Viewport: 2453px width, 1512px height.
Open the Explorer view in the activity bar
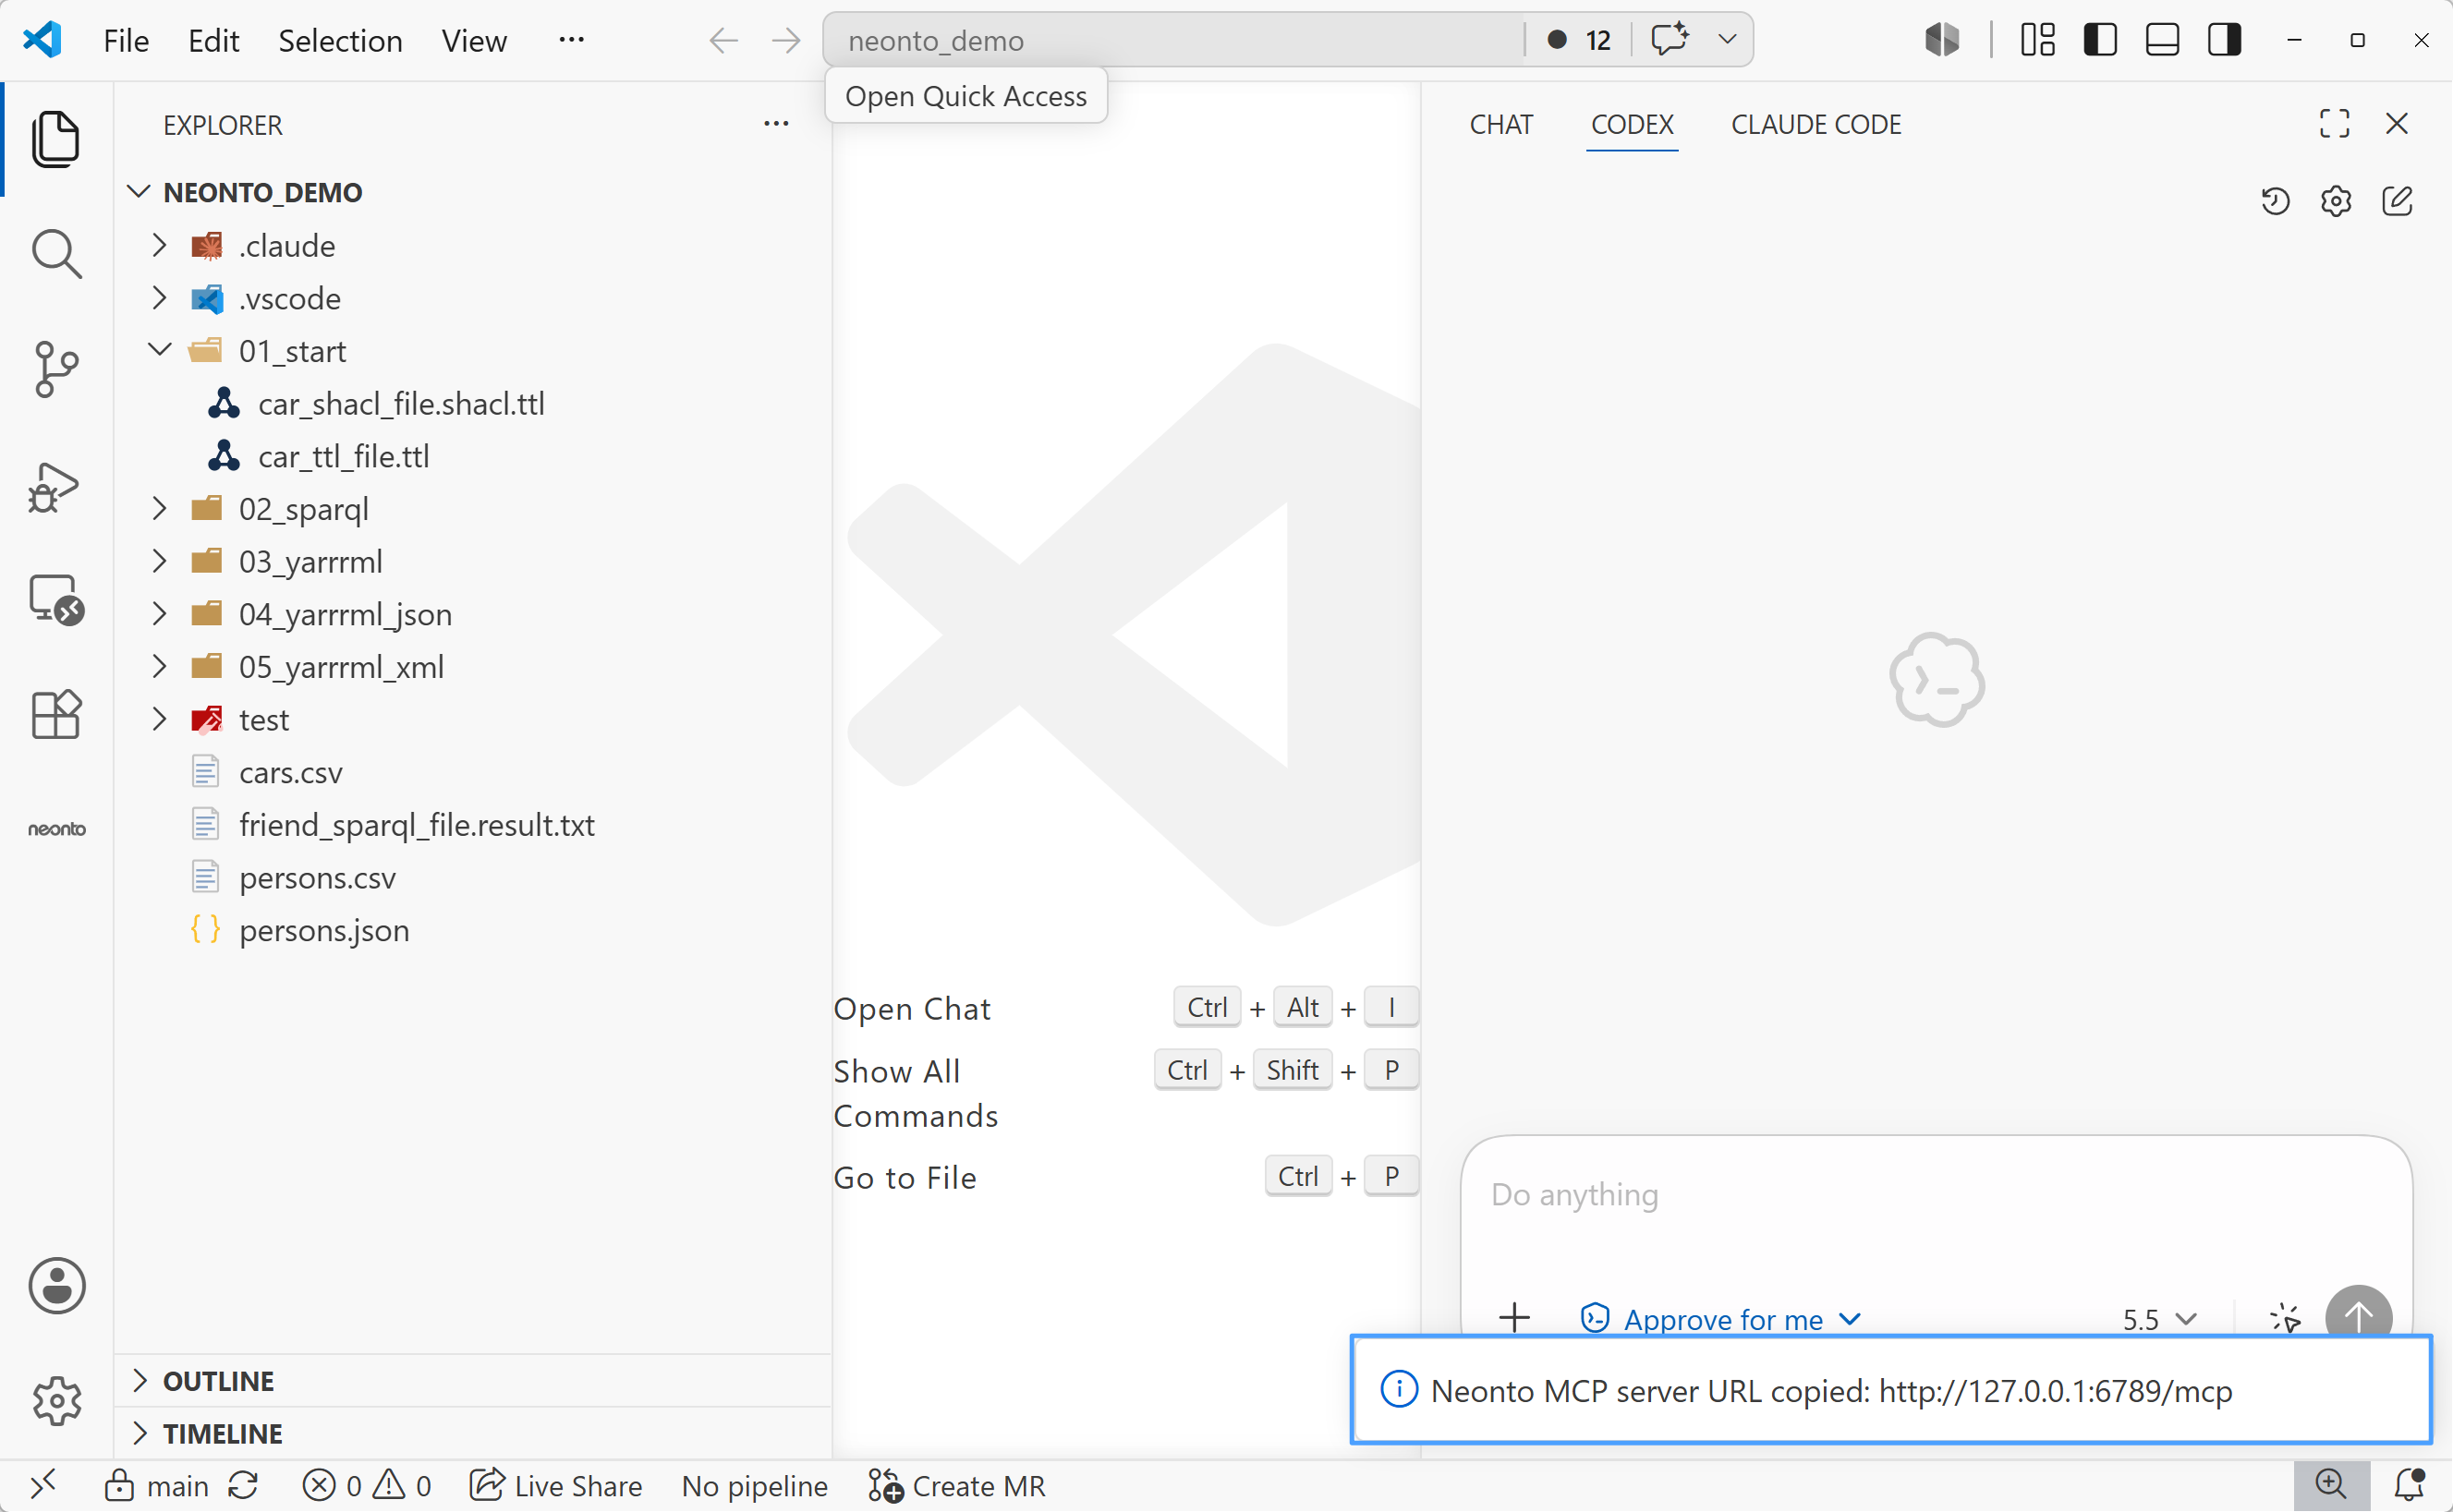[x=56, y=139]
